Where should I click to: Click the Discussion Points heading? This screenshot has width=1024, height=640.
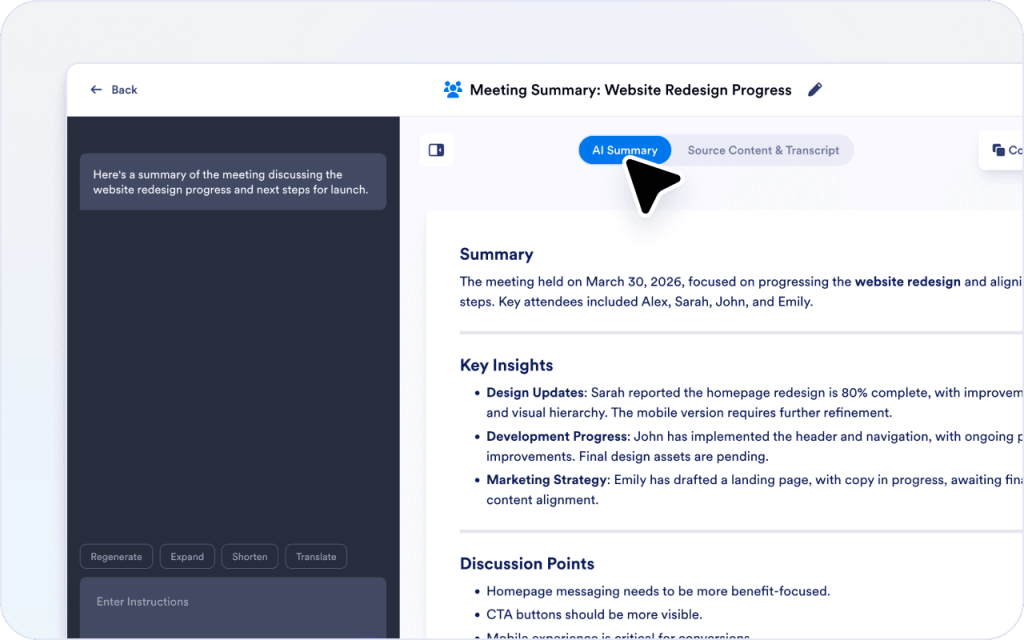(527, 563)
